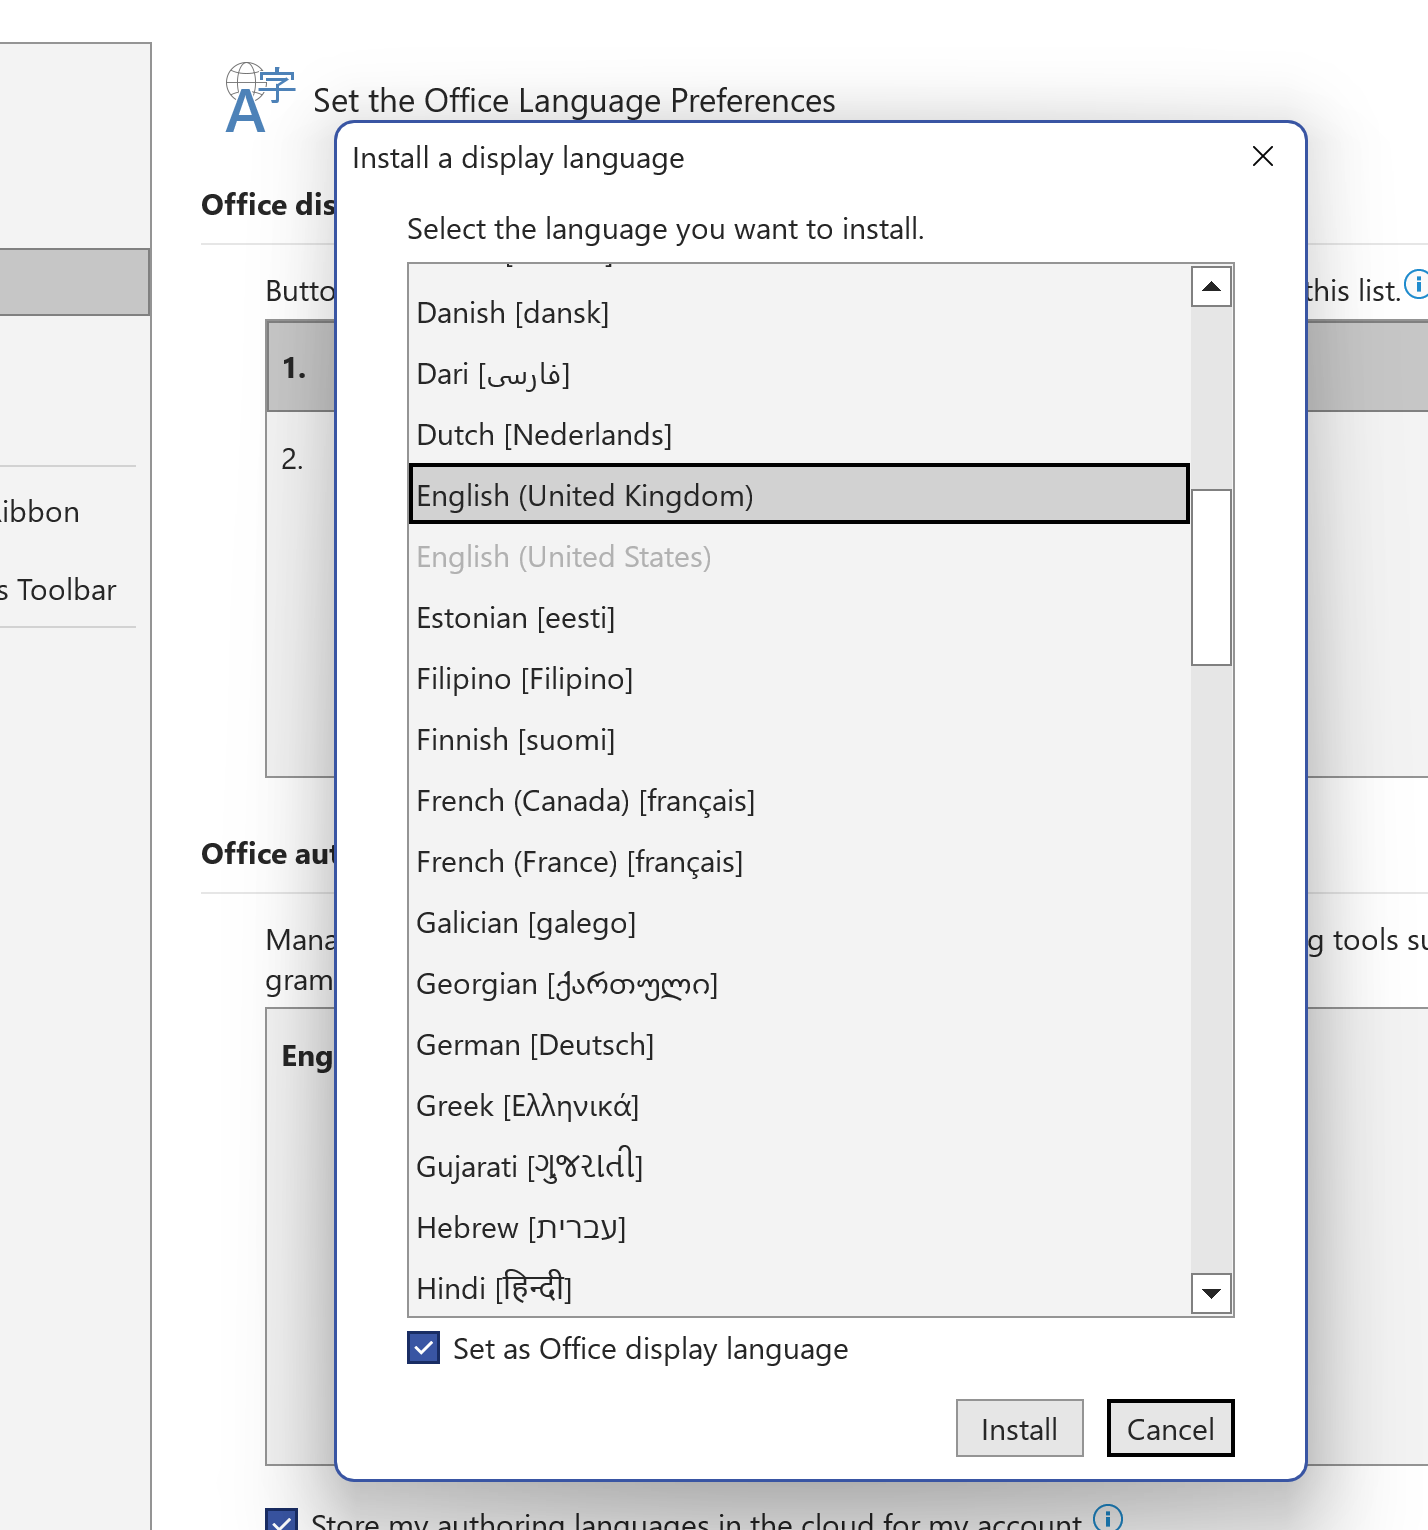Click the greyed English (United States) entry
This screenshot has height=1530, width=1428.
(799, 556)
